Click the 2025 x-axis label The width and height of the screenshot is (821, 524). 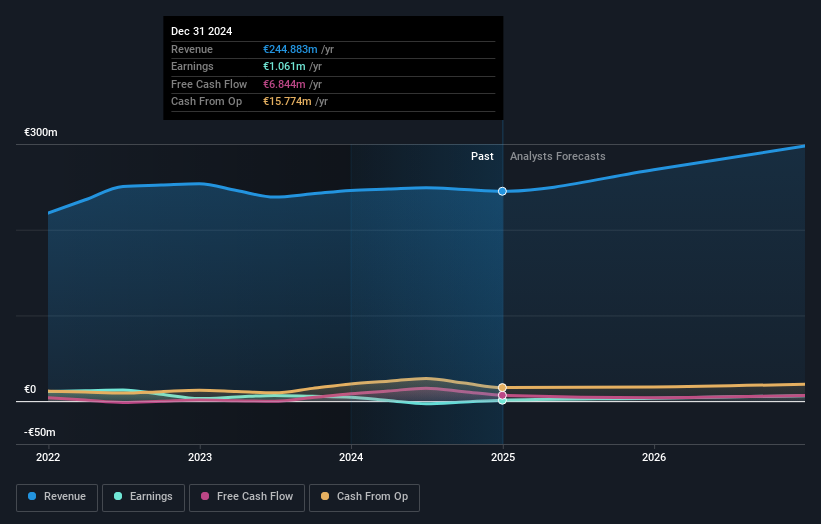pos(503,458)
